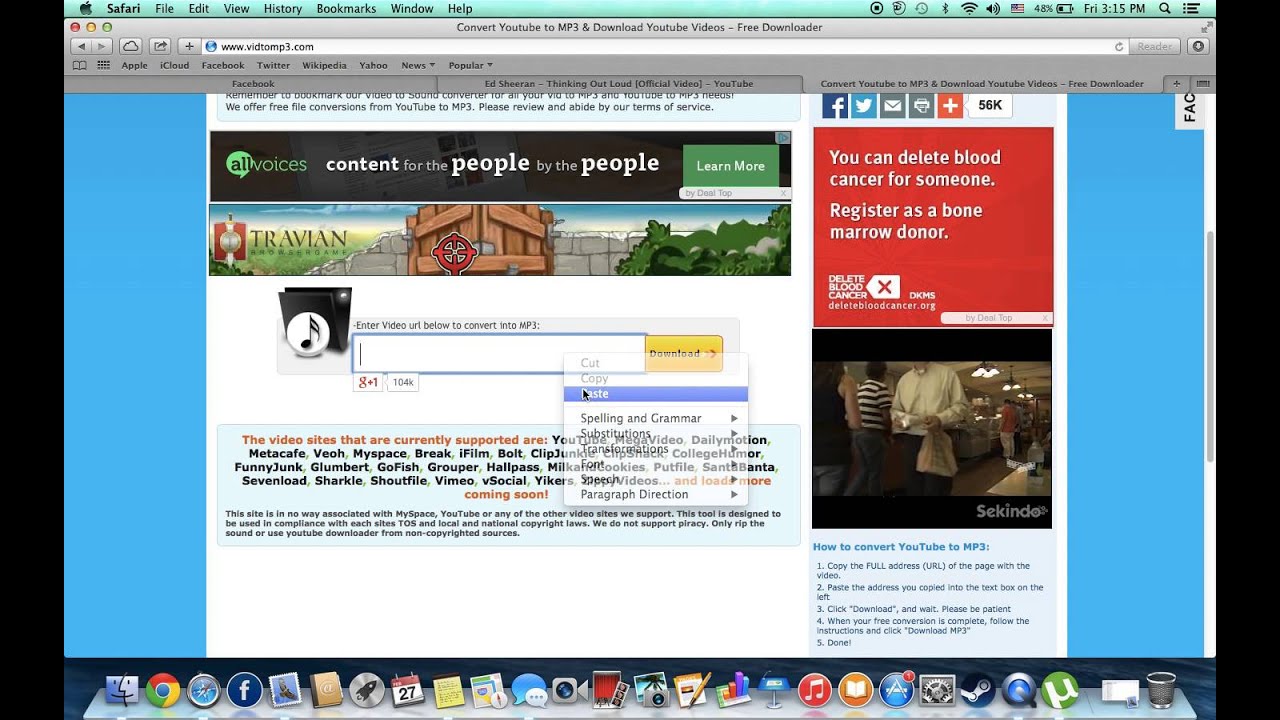The height and width of the screenshot is (720, 1280).
Task: Open System Preferences gear in Dock
Action: click(x=937, y=690)
